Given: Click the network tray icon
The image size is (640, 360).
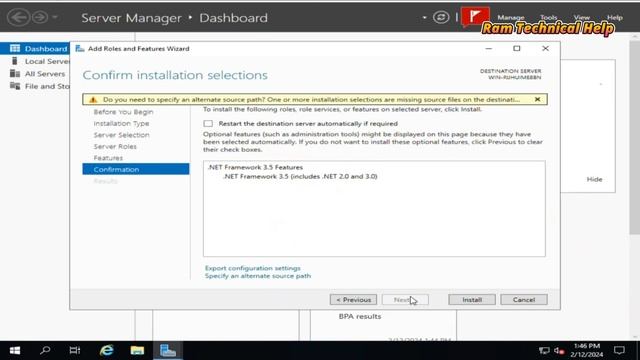Looking at the screenshot, I should [544, 350].
